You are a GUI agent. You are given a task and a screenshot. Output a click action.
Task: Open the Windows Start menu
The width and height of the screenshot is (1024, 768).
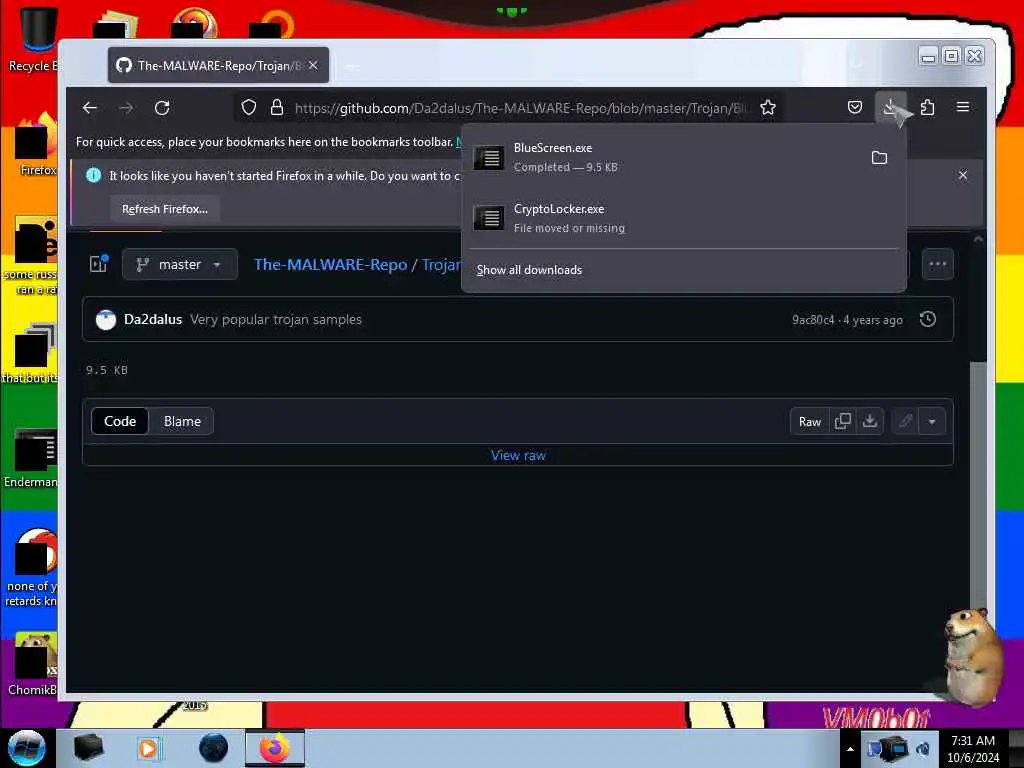click(x=27, y=748)
